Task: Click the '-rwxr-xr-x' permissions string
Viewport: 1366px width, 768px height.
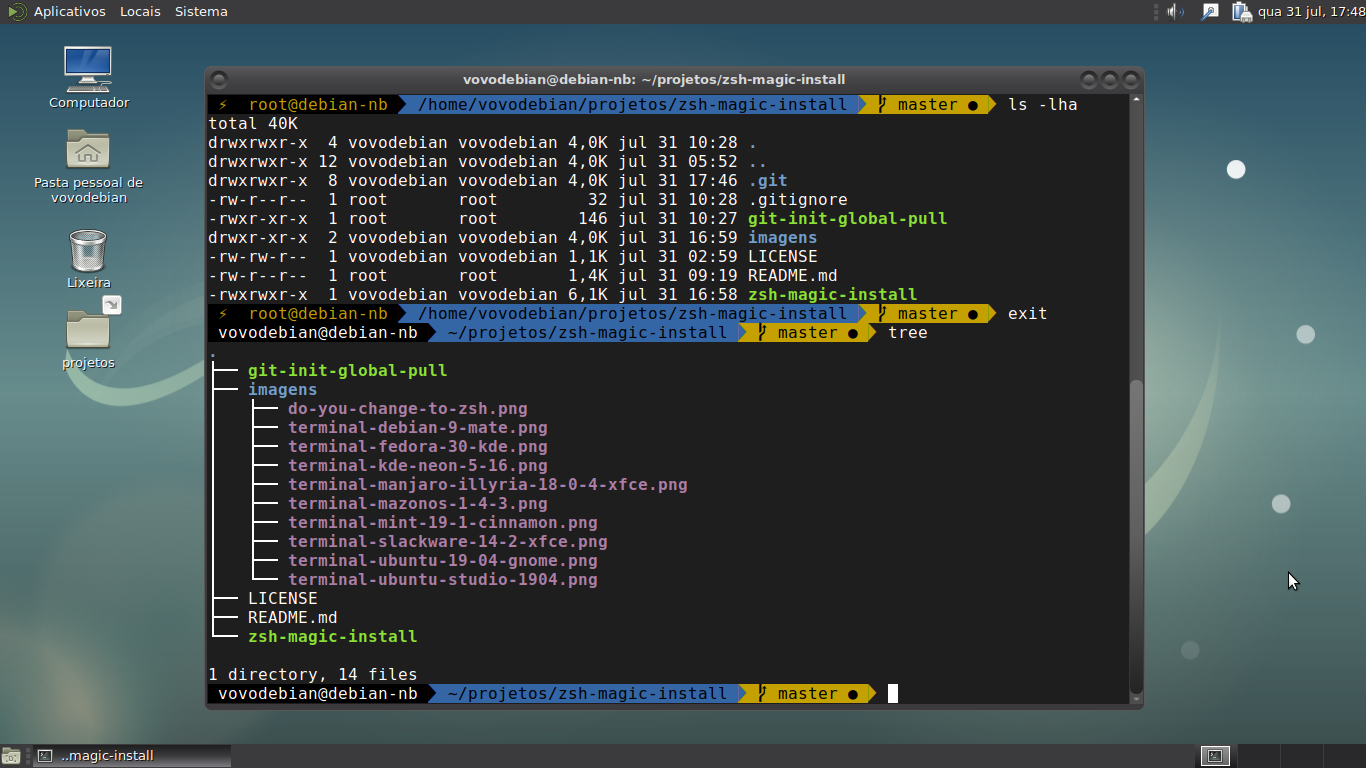Action: [x=258, y=218]
